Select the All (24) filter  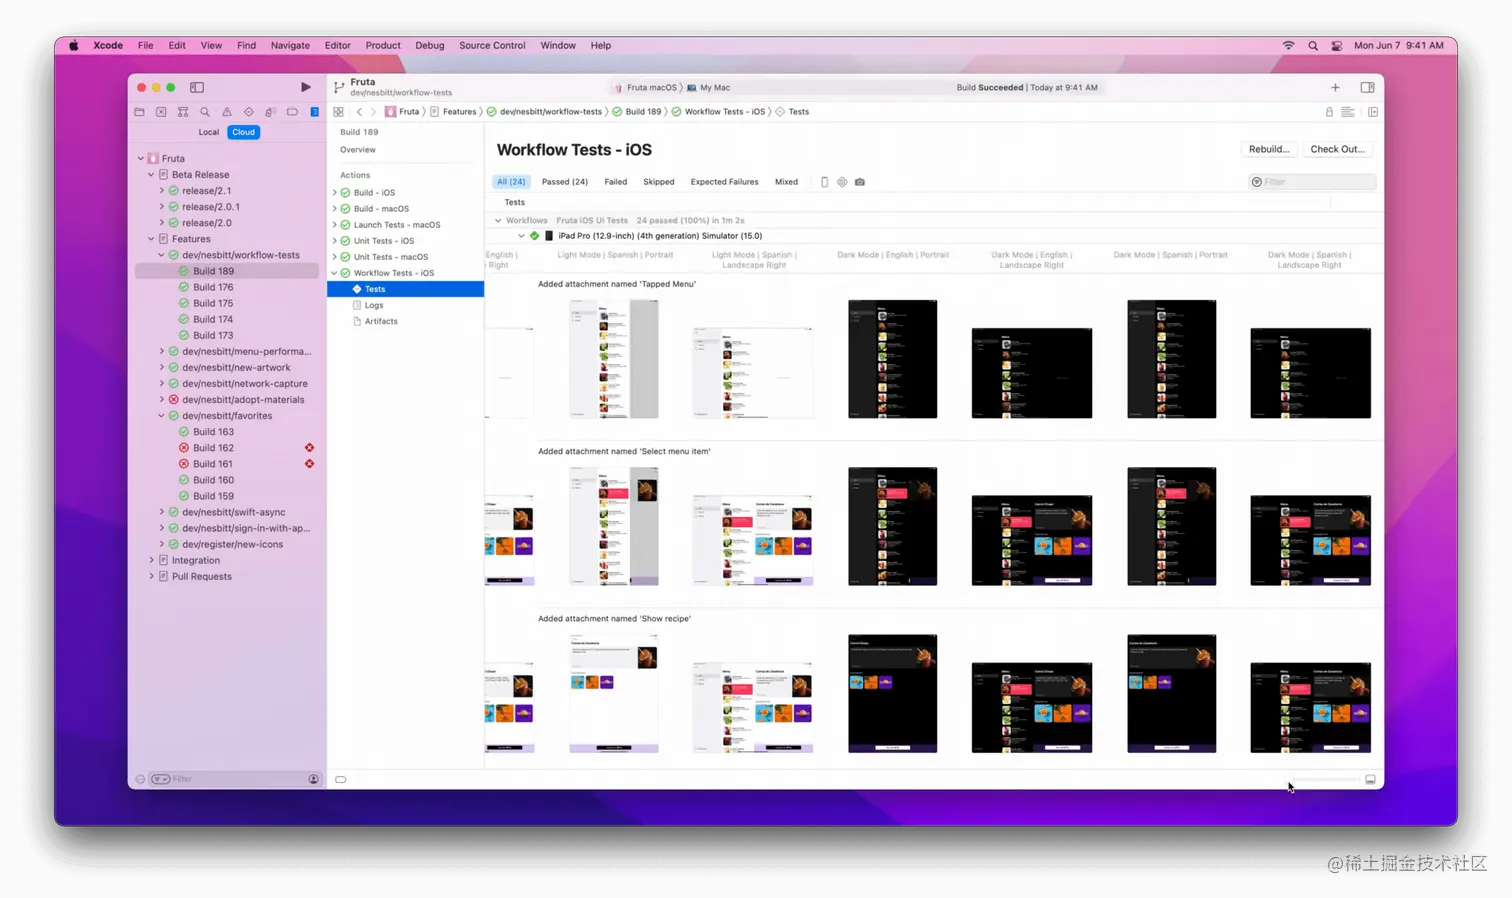pyautogui.click(x=511, y=182)
